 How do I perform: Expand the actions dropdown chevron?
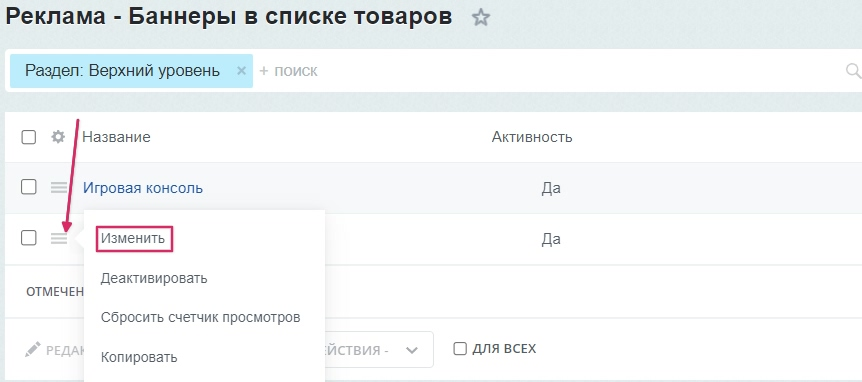click(x=412, y=350)
